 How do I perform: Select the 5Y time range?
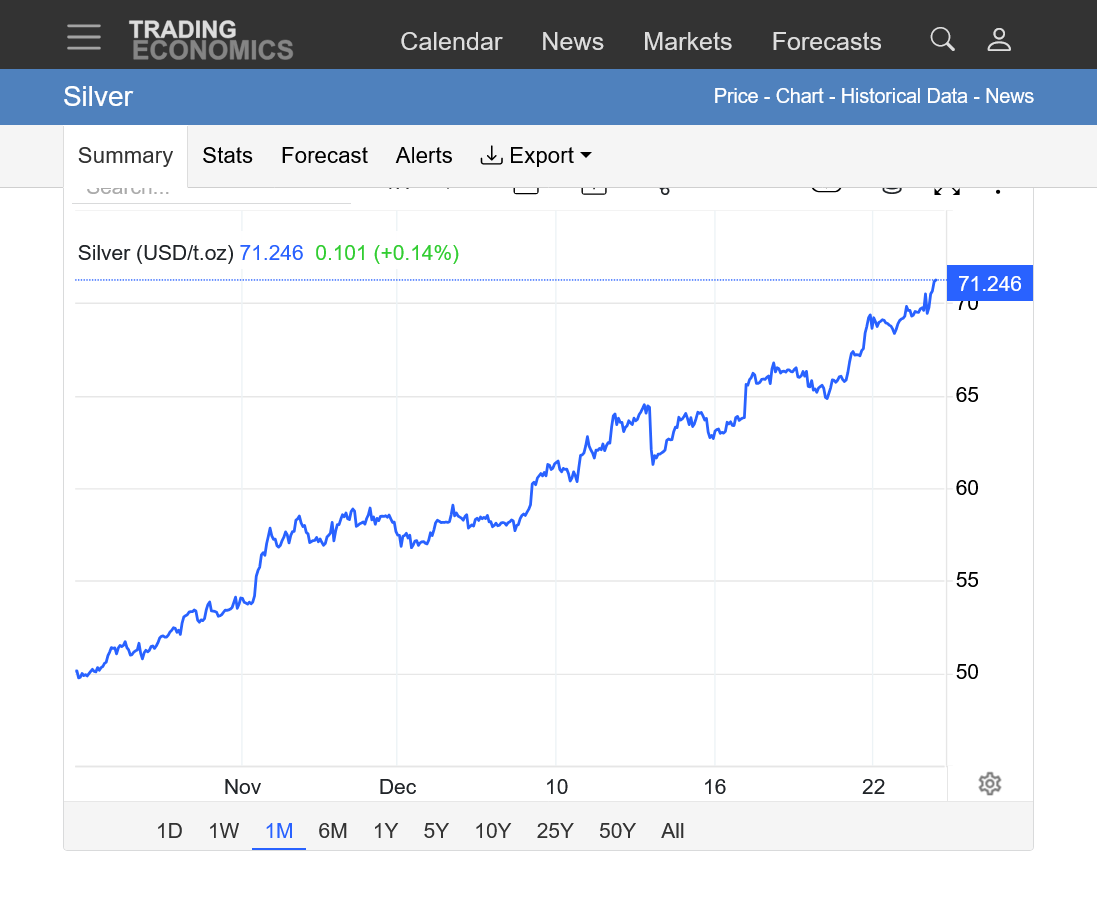tap(436, 831)
